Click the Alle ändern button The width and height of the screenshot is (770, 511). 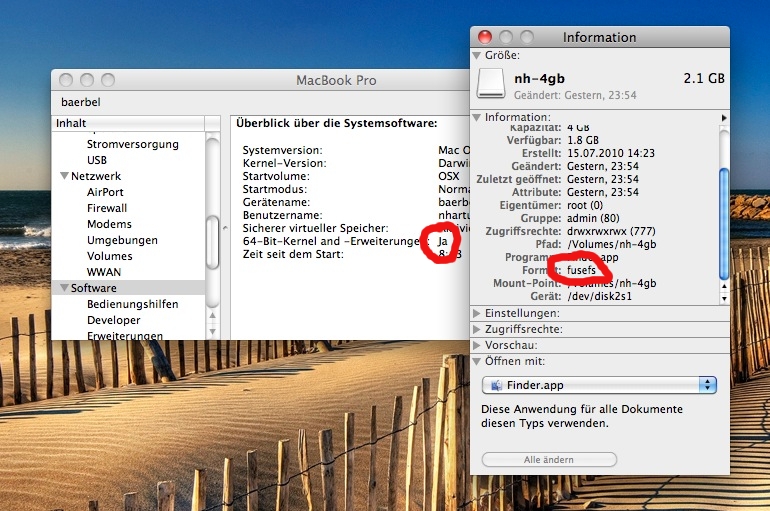pyautogui.click(x=549, y=460)
